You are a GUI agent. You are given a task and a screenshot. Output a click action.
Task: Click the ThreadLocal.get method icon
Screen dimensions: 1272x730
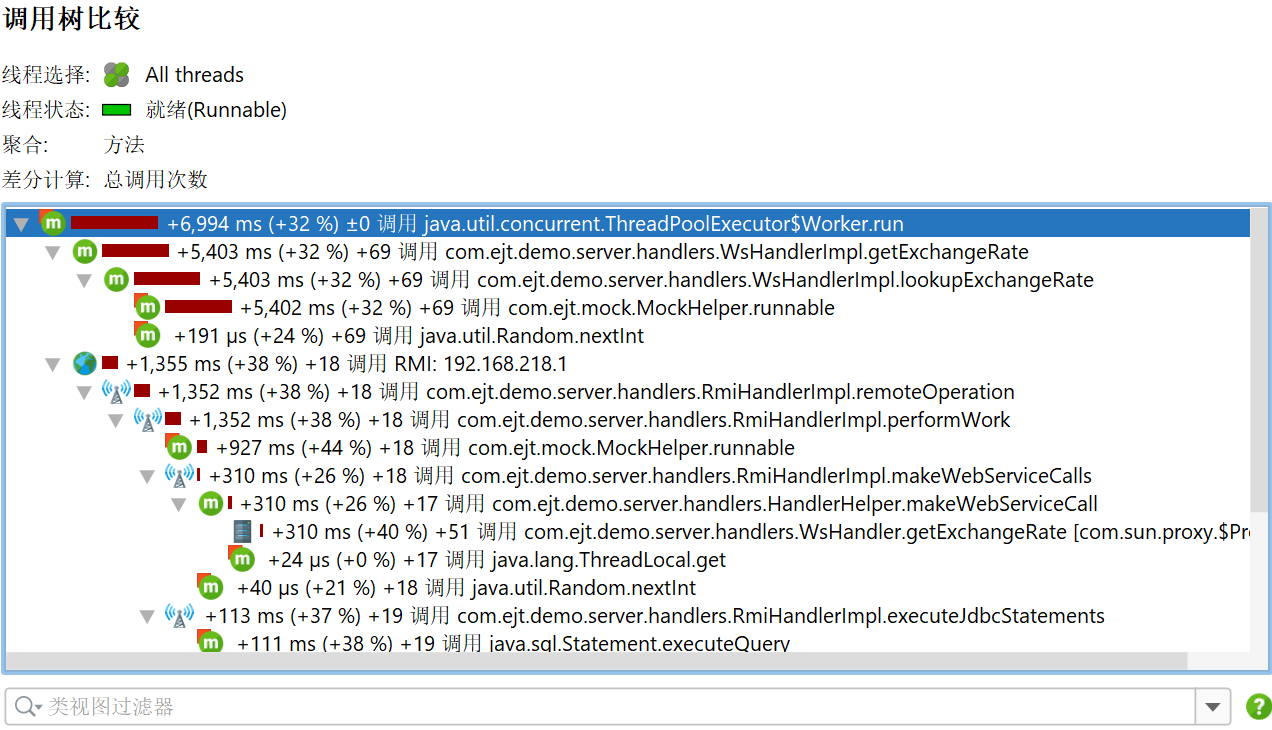(241, 559)
